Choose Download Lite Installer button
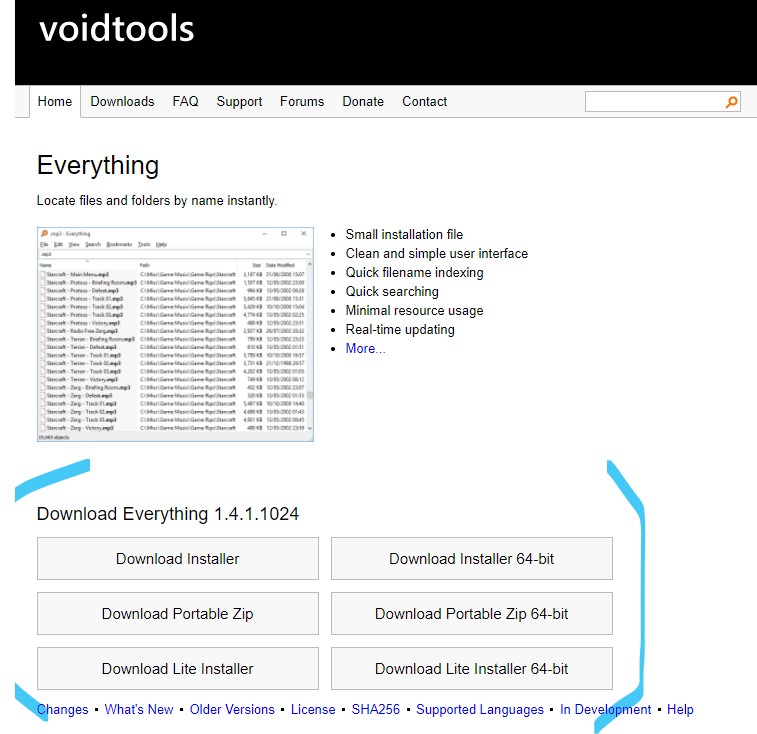 pyautogui.click(x=177, y=669)
